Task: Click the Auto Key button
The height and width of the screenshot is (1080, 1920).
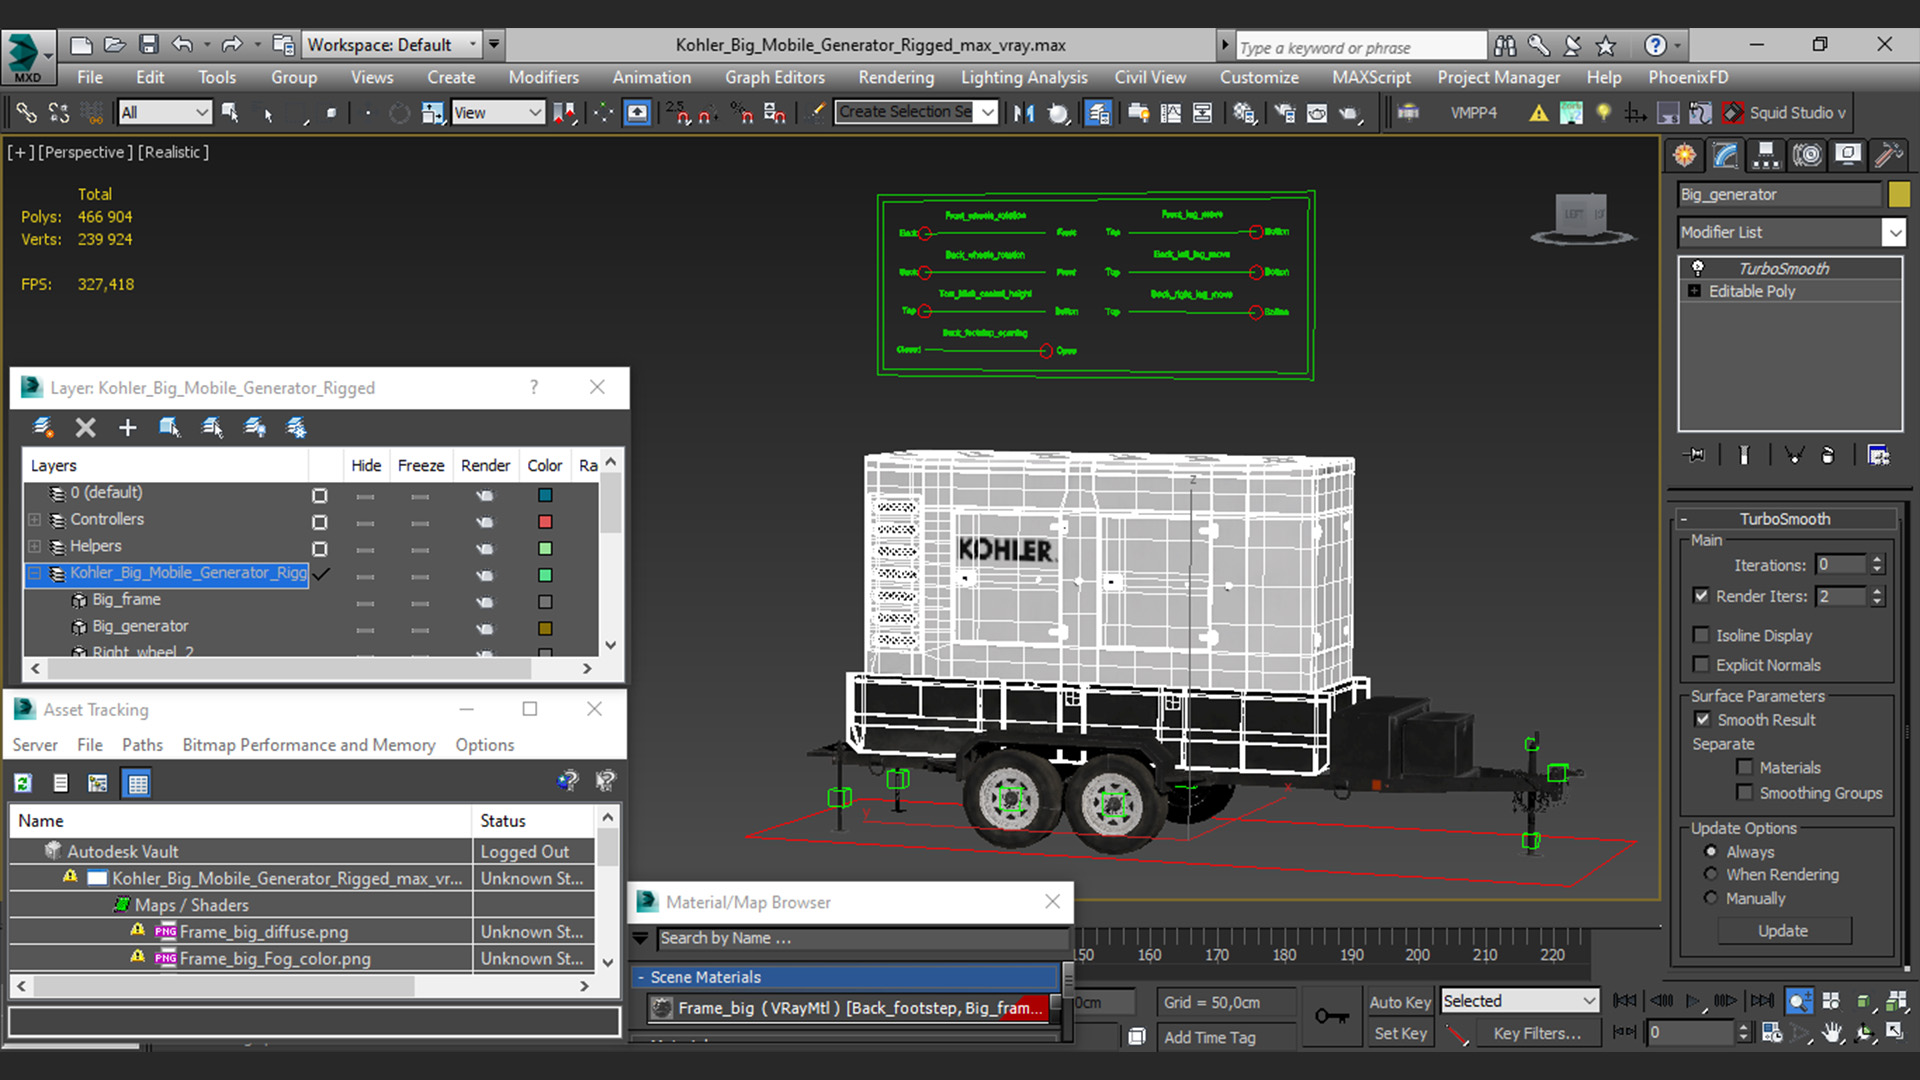Action: tap(1399, 1002)
